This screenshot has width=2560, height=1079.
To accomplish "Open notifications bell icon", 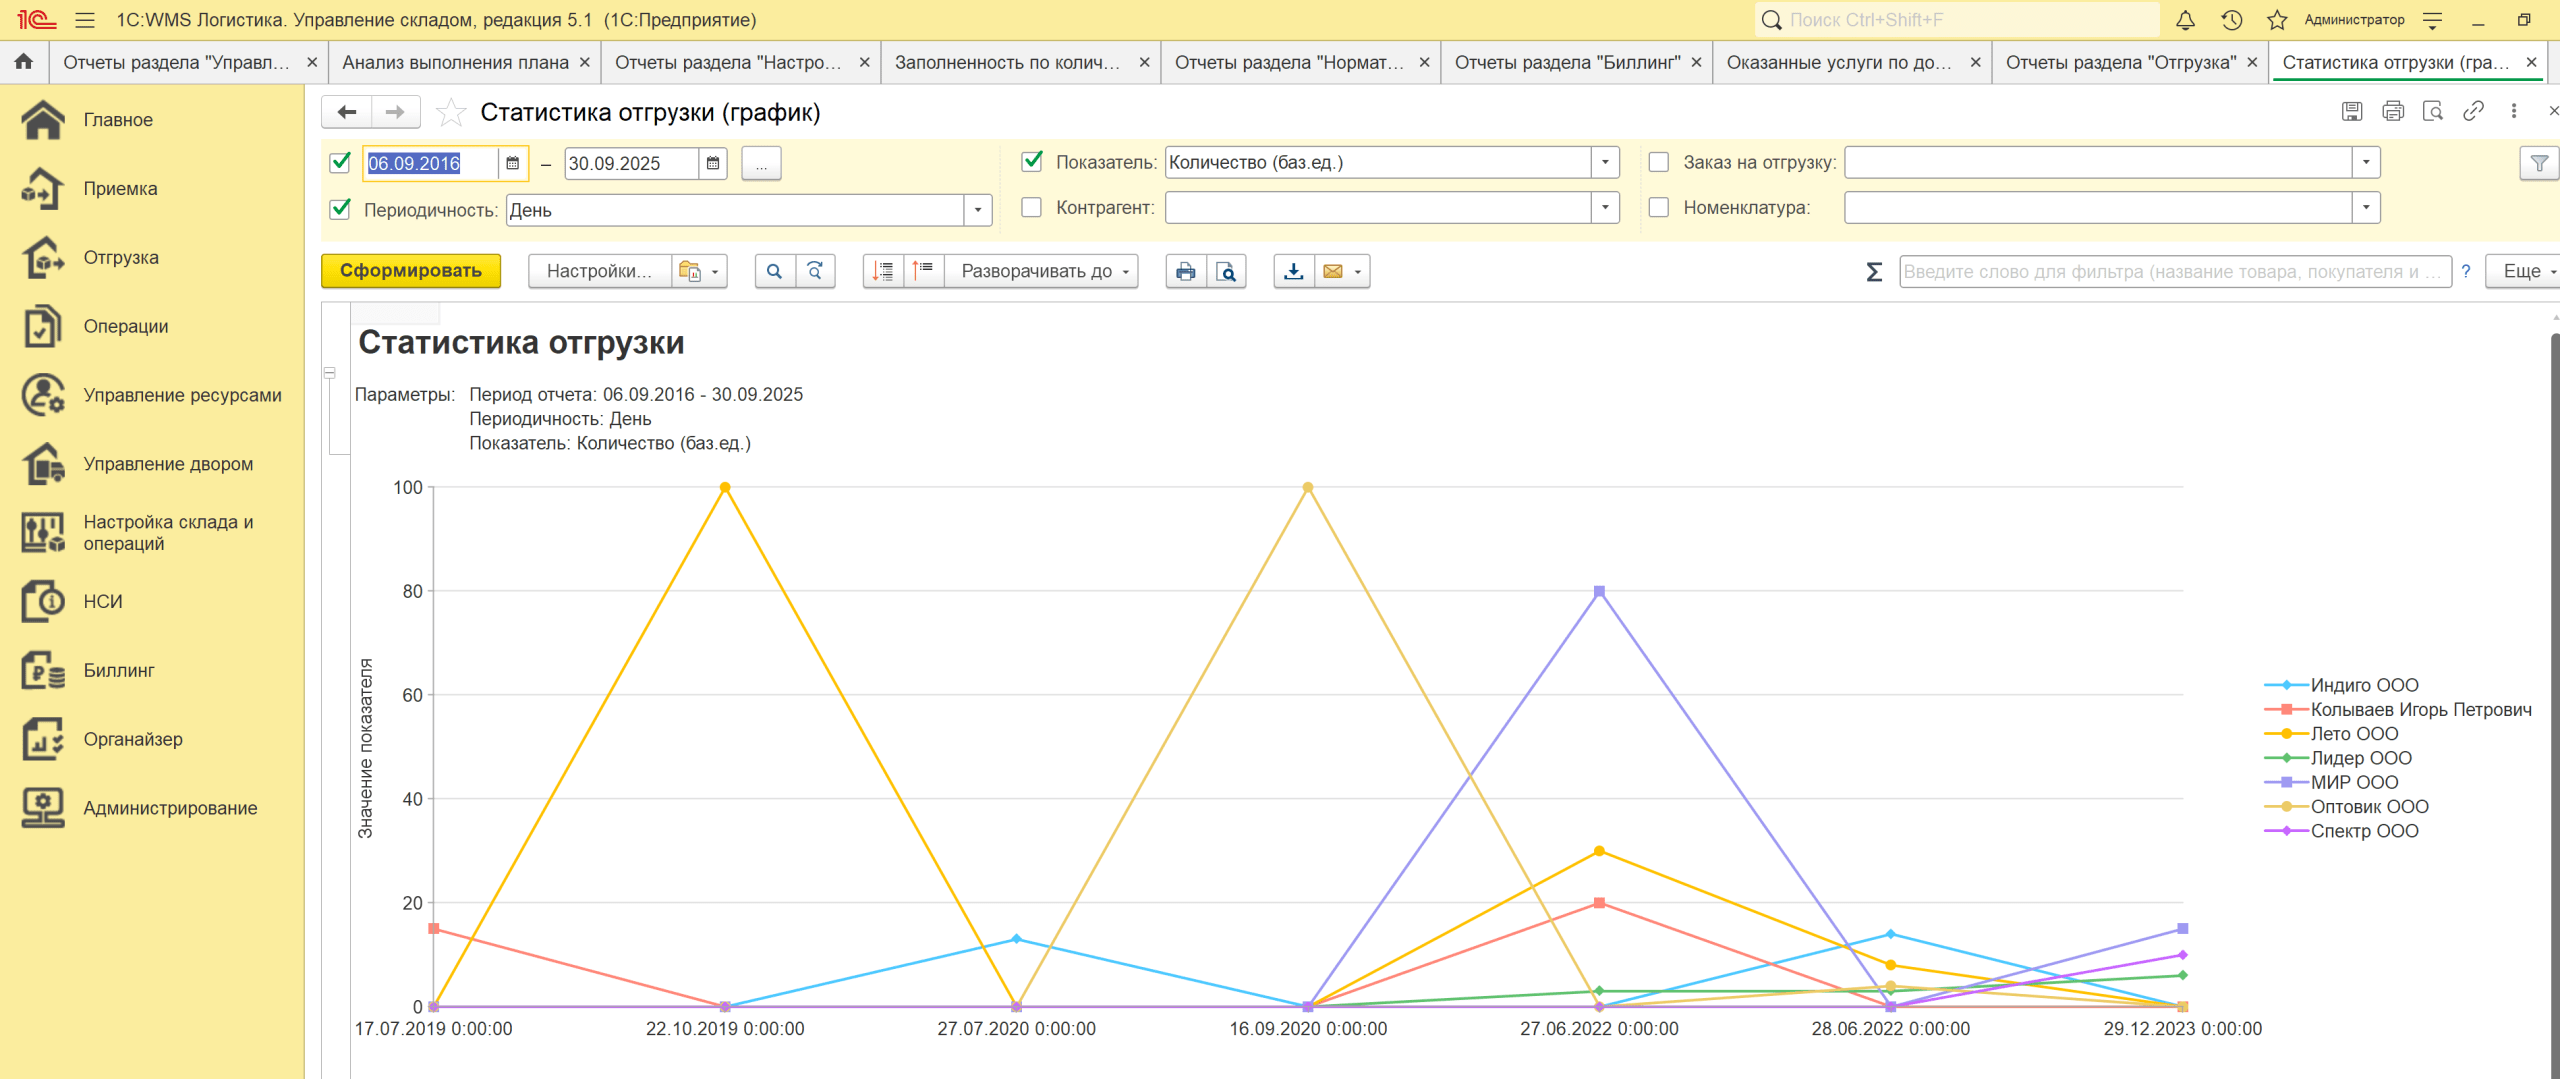I will pos(2185,20).
